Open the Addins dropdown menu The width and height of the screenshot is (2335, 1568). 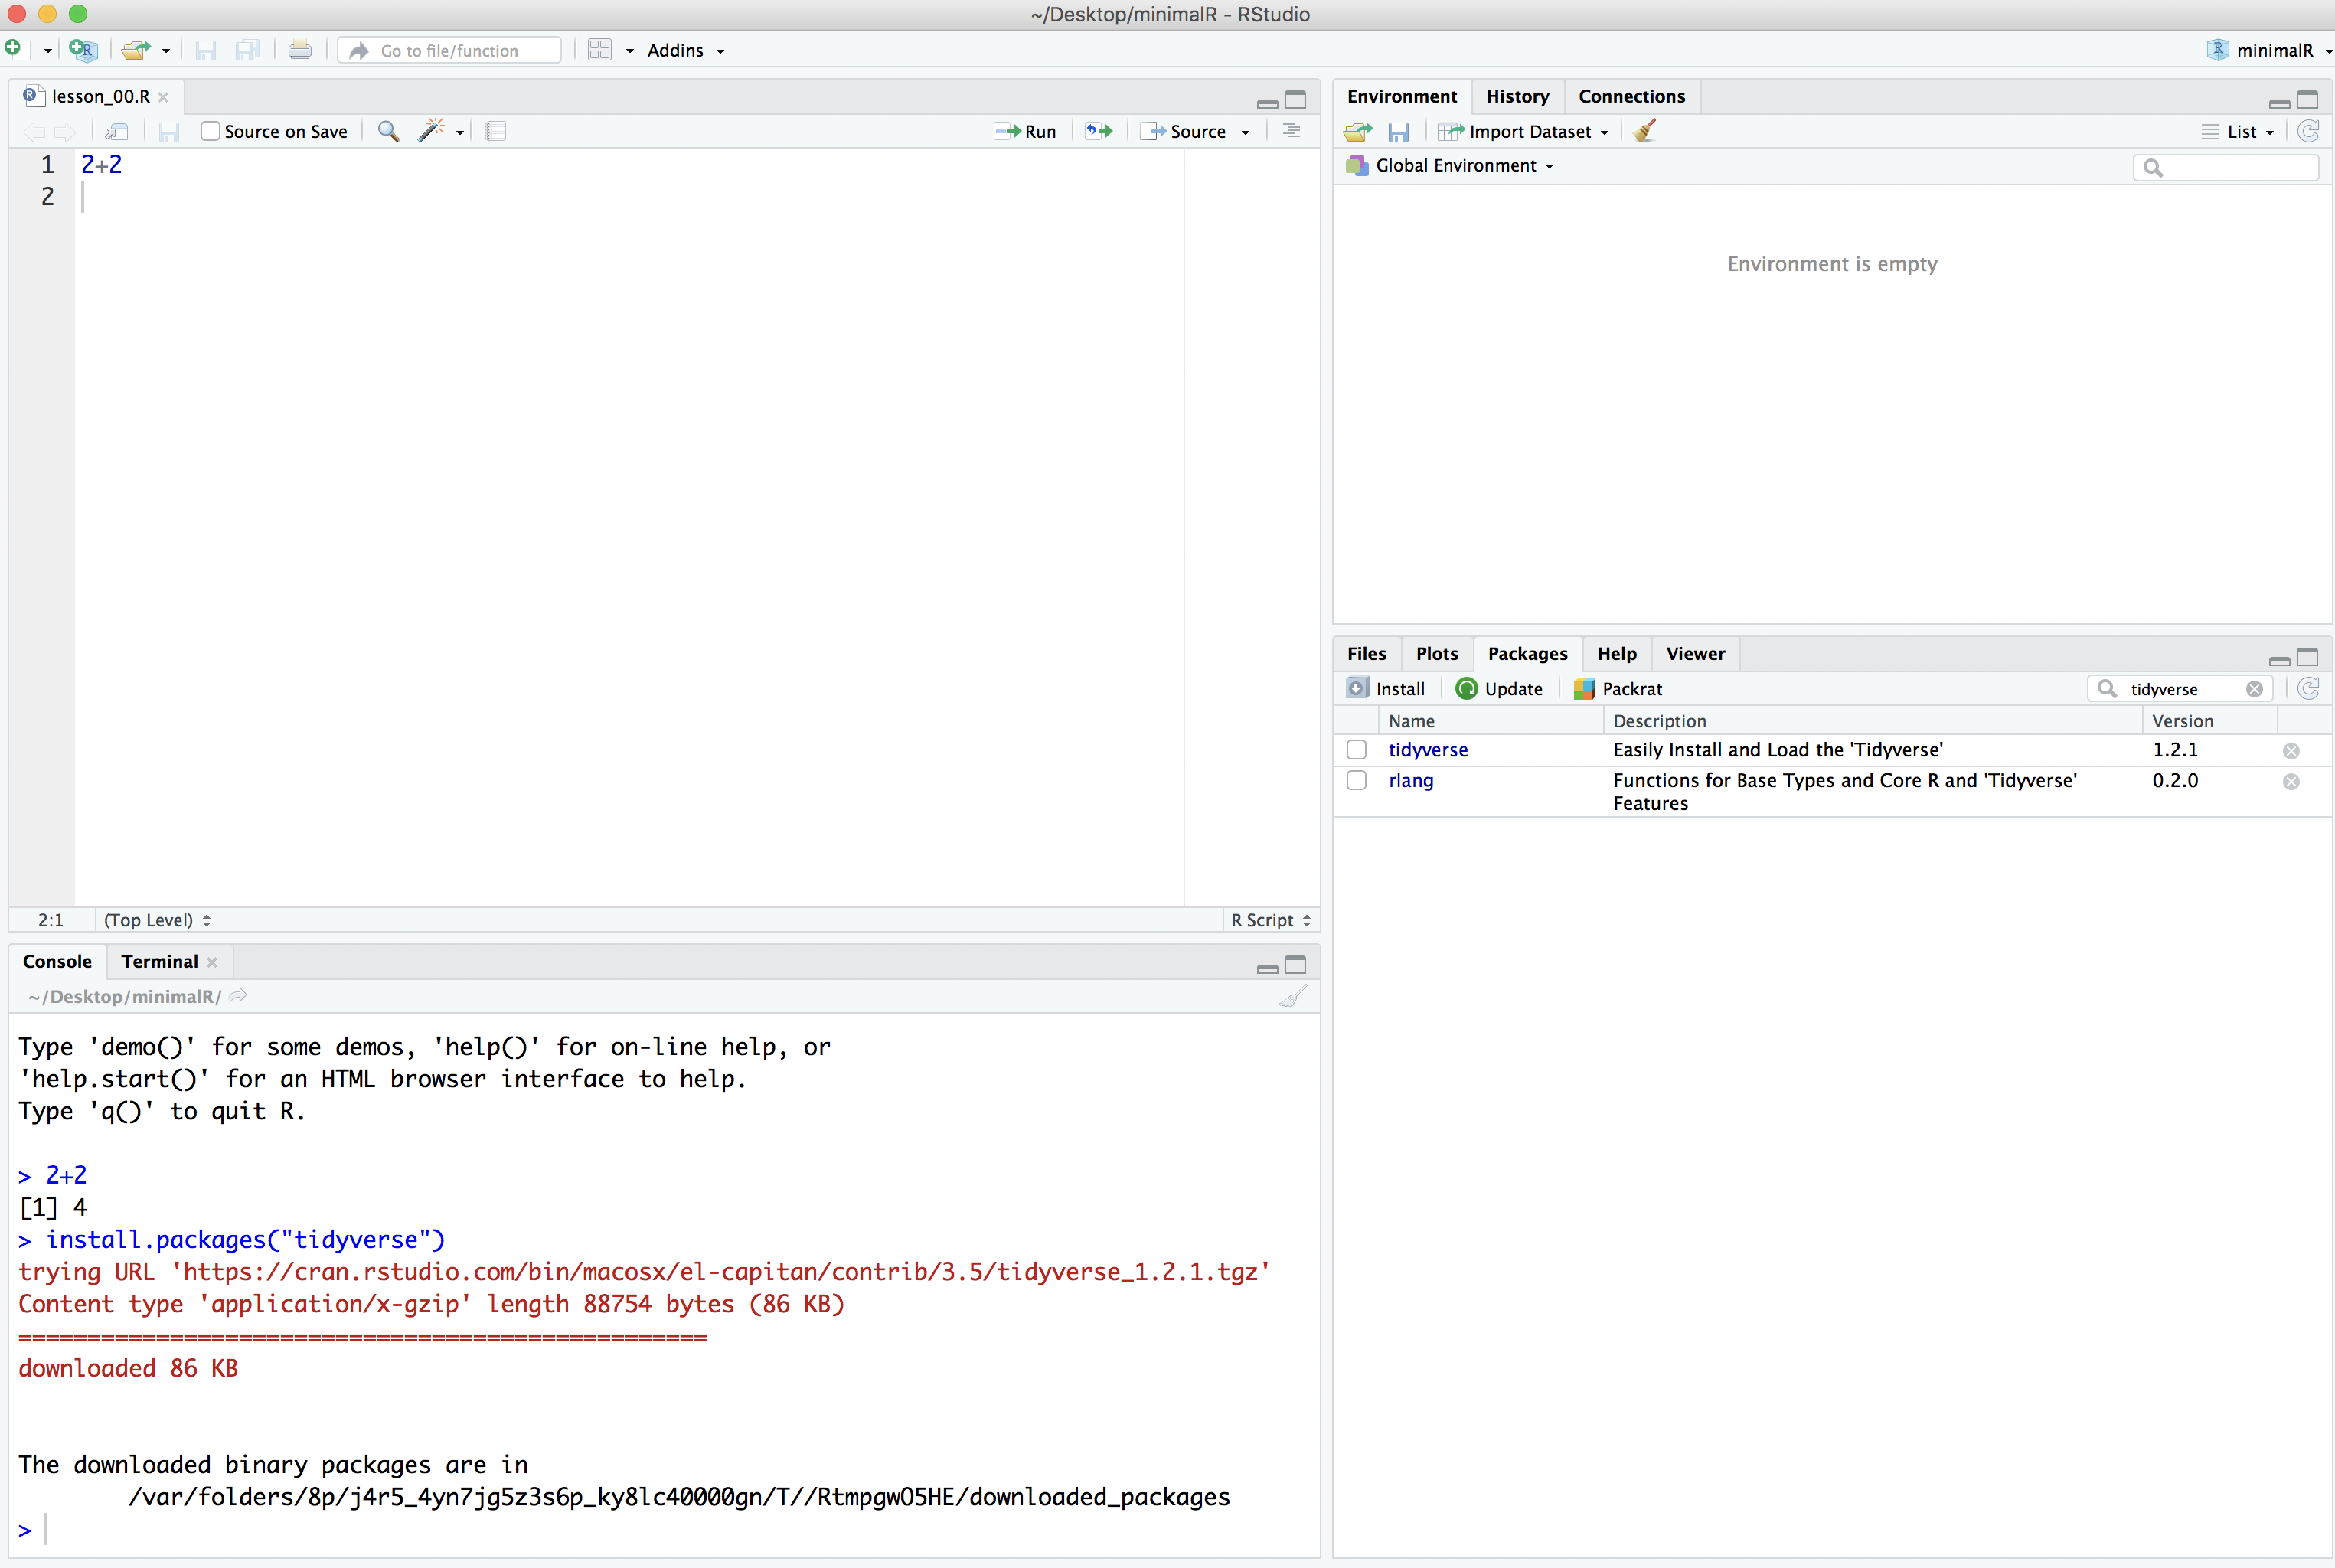[685, 50]
